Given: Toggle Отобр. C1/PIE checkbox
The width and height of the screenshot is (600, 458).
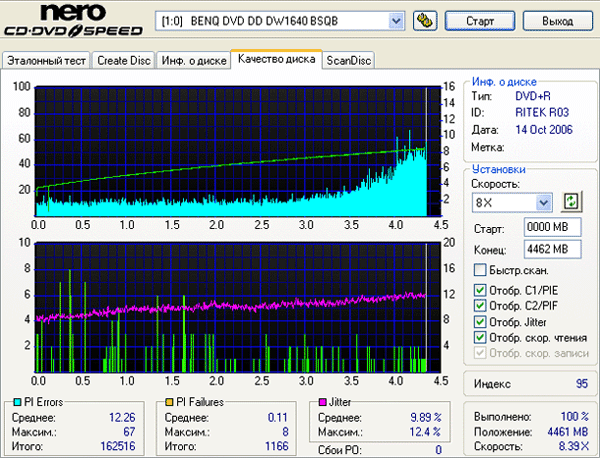Looking at the screenshot, I should 481,291.
